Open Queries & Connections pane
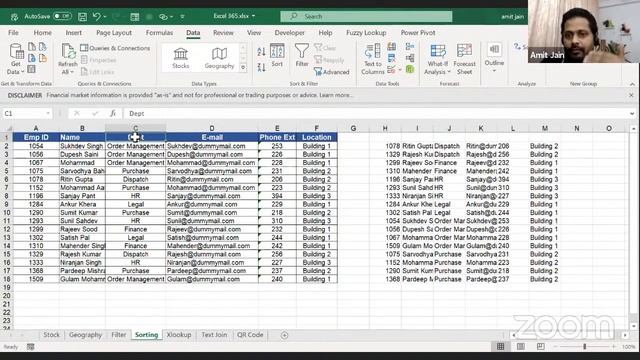 coord(115,48)
